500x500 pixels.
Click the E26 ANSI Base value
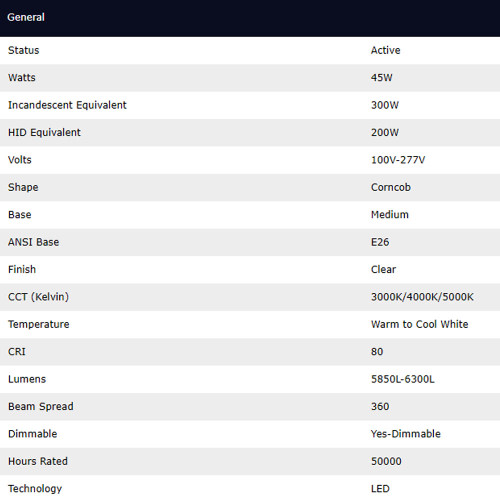[x=380, y=242]
